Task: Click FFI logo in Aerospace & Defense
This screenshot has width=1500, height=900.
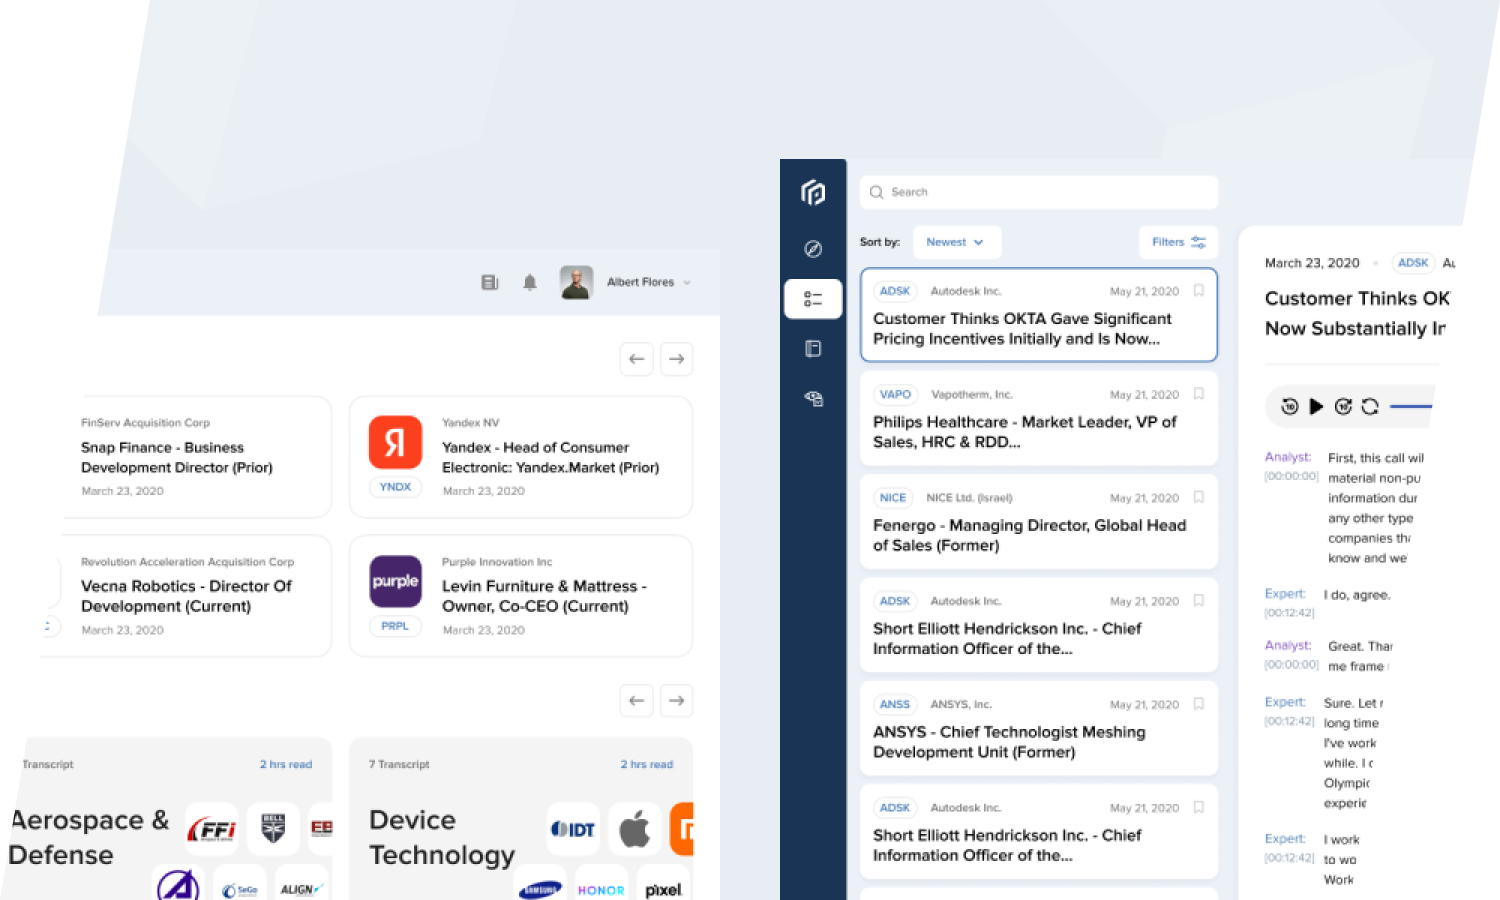Action: tap(211, 829)
